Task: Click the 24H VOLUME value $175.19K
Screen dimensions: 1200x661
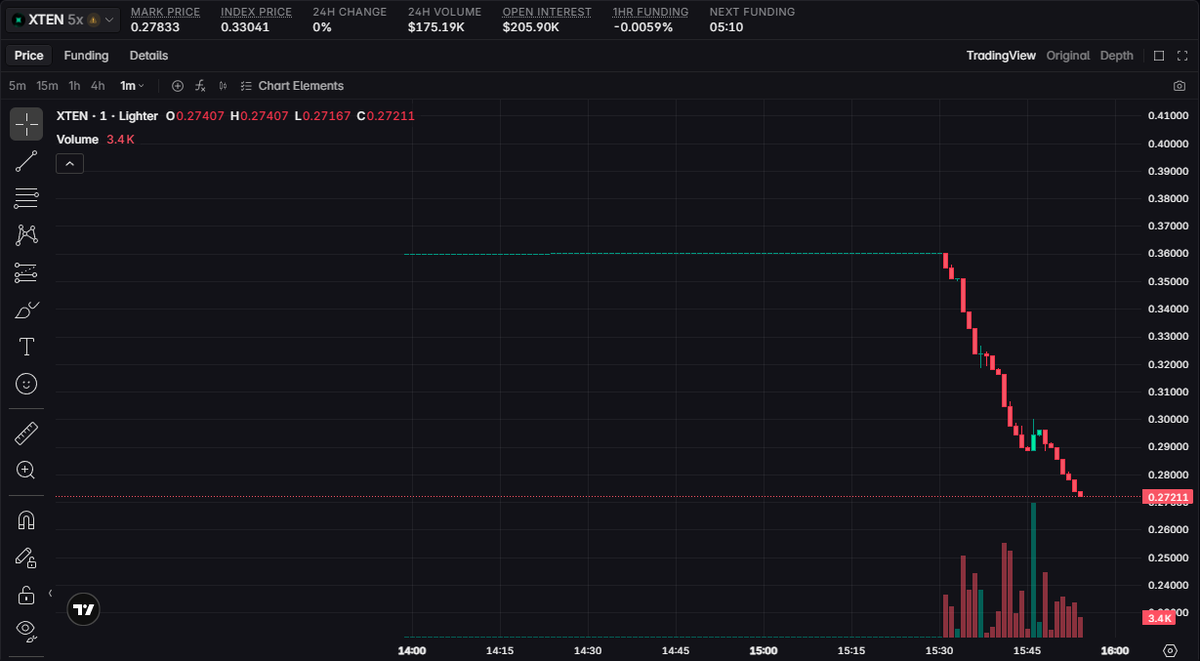Action: click(436, 27)
